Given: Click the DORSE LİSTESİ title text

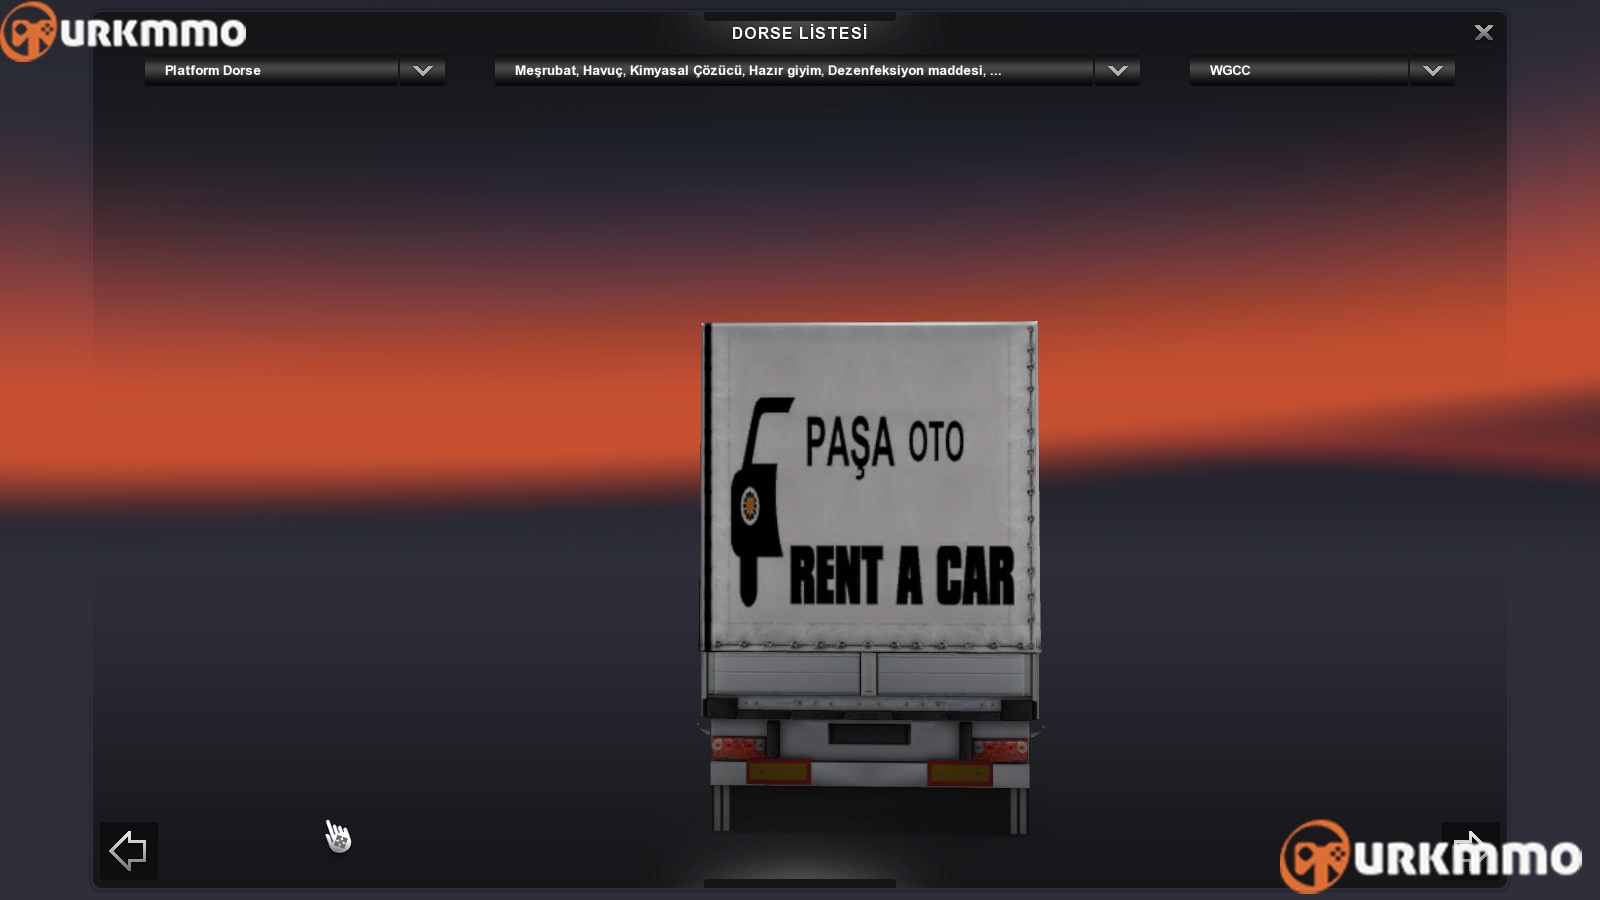Looking at the screenshot, I should coord(800,33).
